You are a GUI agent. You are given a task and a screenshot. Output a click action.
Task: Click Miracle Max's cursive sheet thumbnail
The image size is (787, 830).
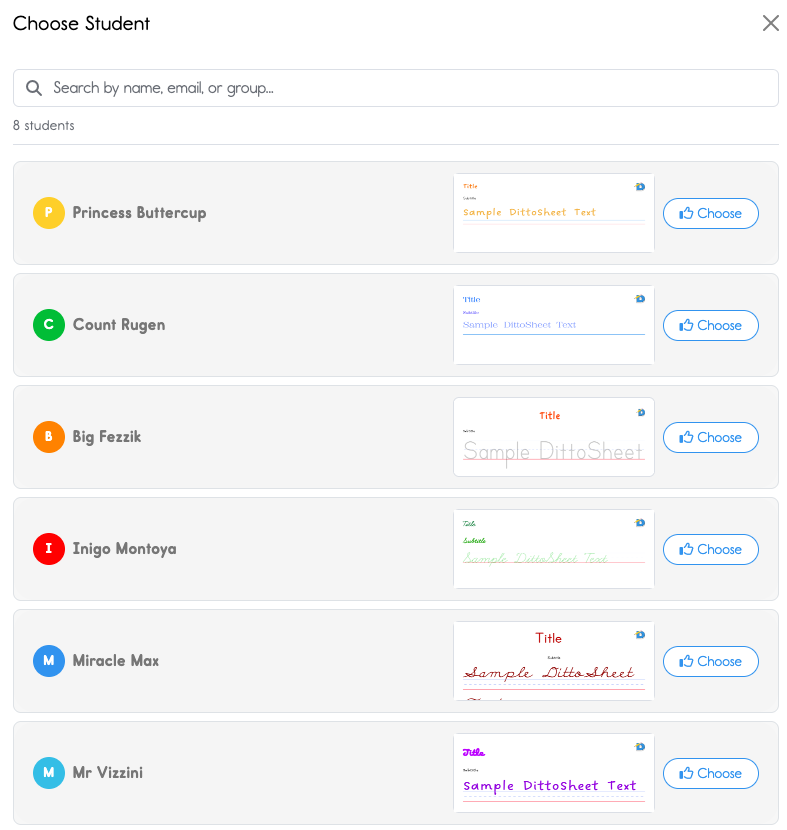[553, 661]
